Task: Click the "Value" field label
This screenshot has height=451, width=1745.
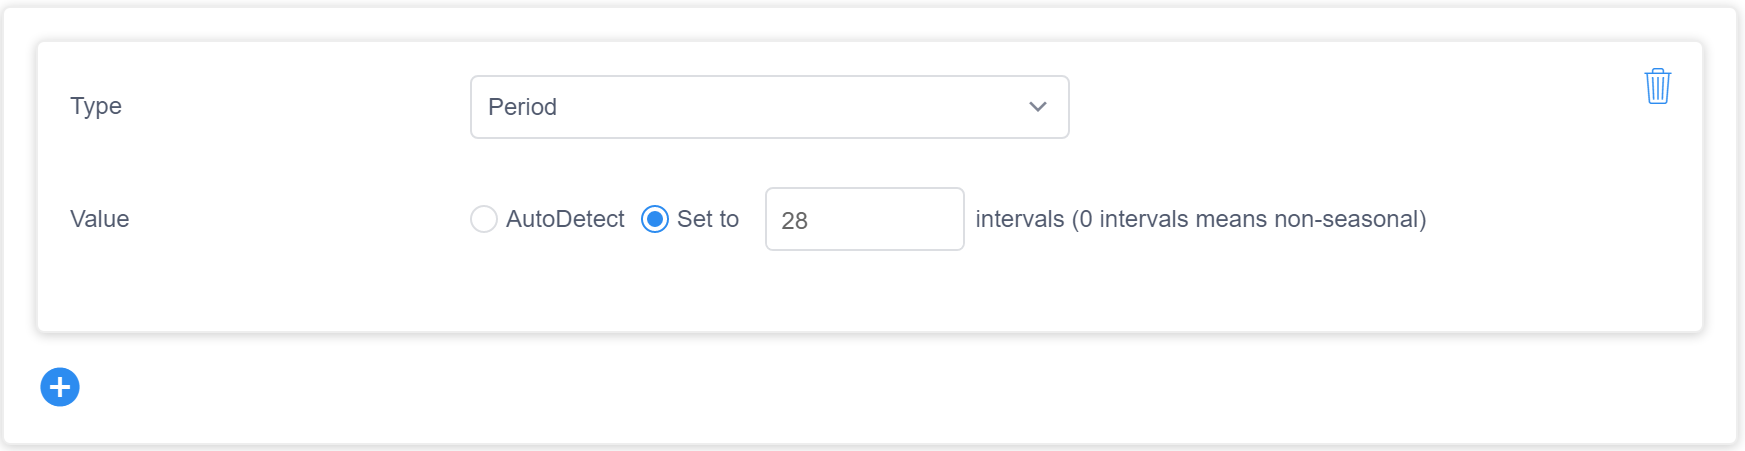Action: 100,219
